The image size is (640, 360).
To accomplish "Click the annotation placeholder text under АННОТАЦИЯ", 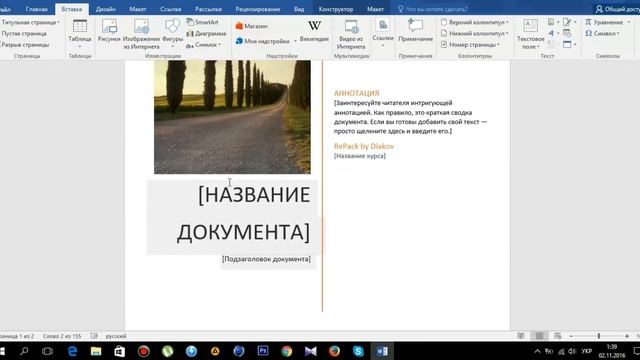I will [411, 117].
